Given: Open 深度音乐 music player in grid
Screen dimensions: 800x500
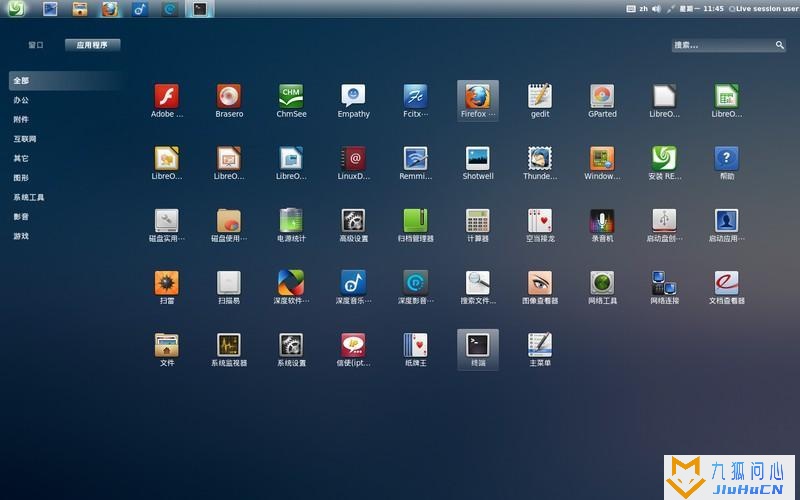Looking at the screenshot, I should [354, 287].
